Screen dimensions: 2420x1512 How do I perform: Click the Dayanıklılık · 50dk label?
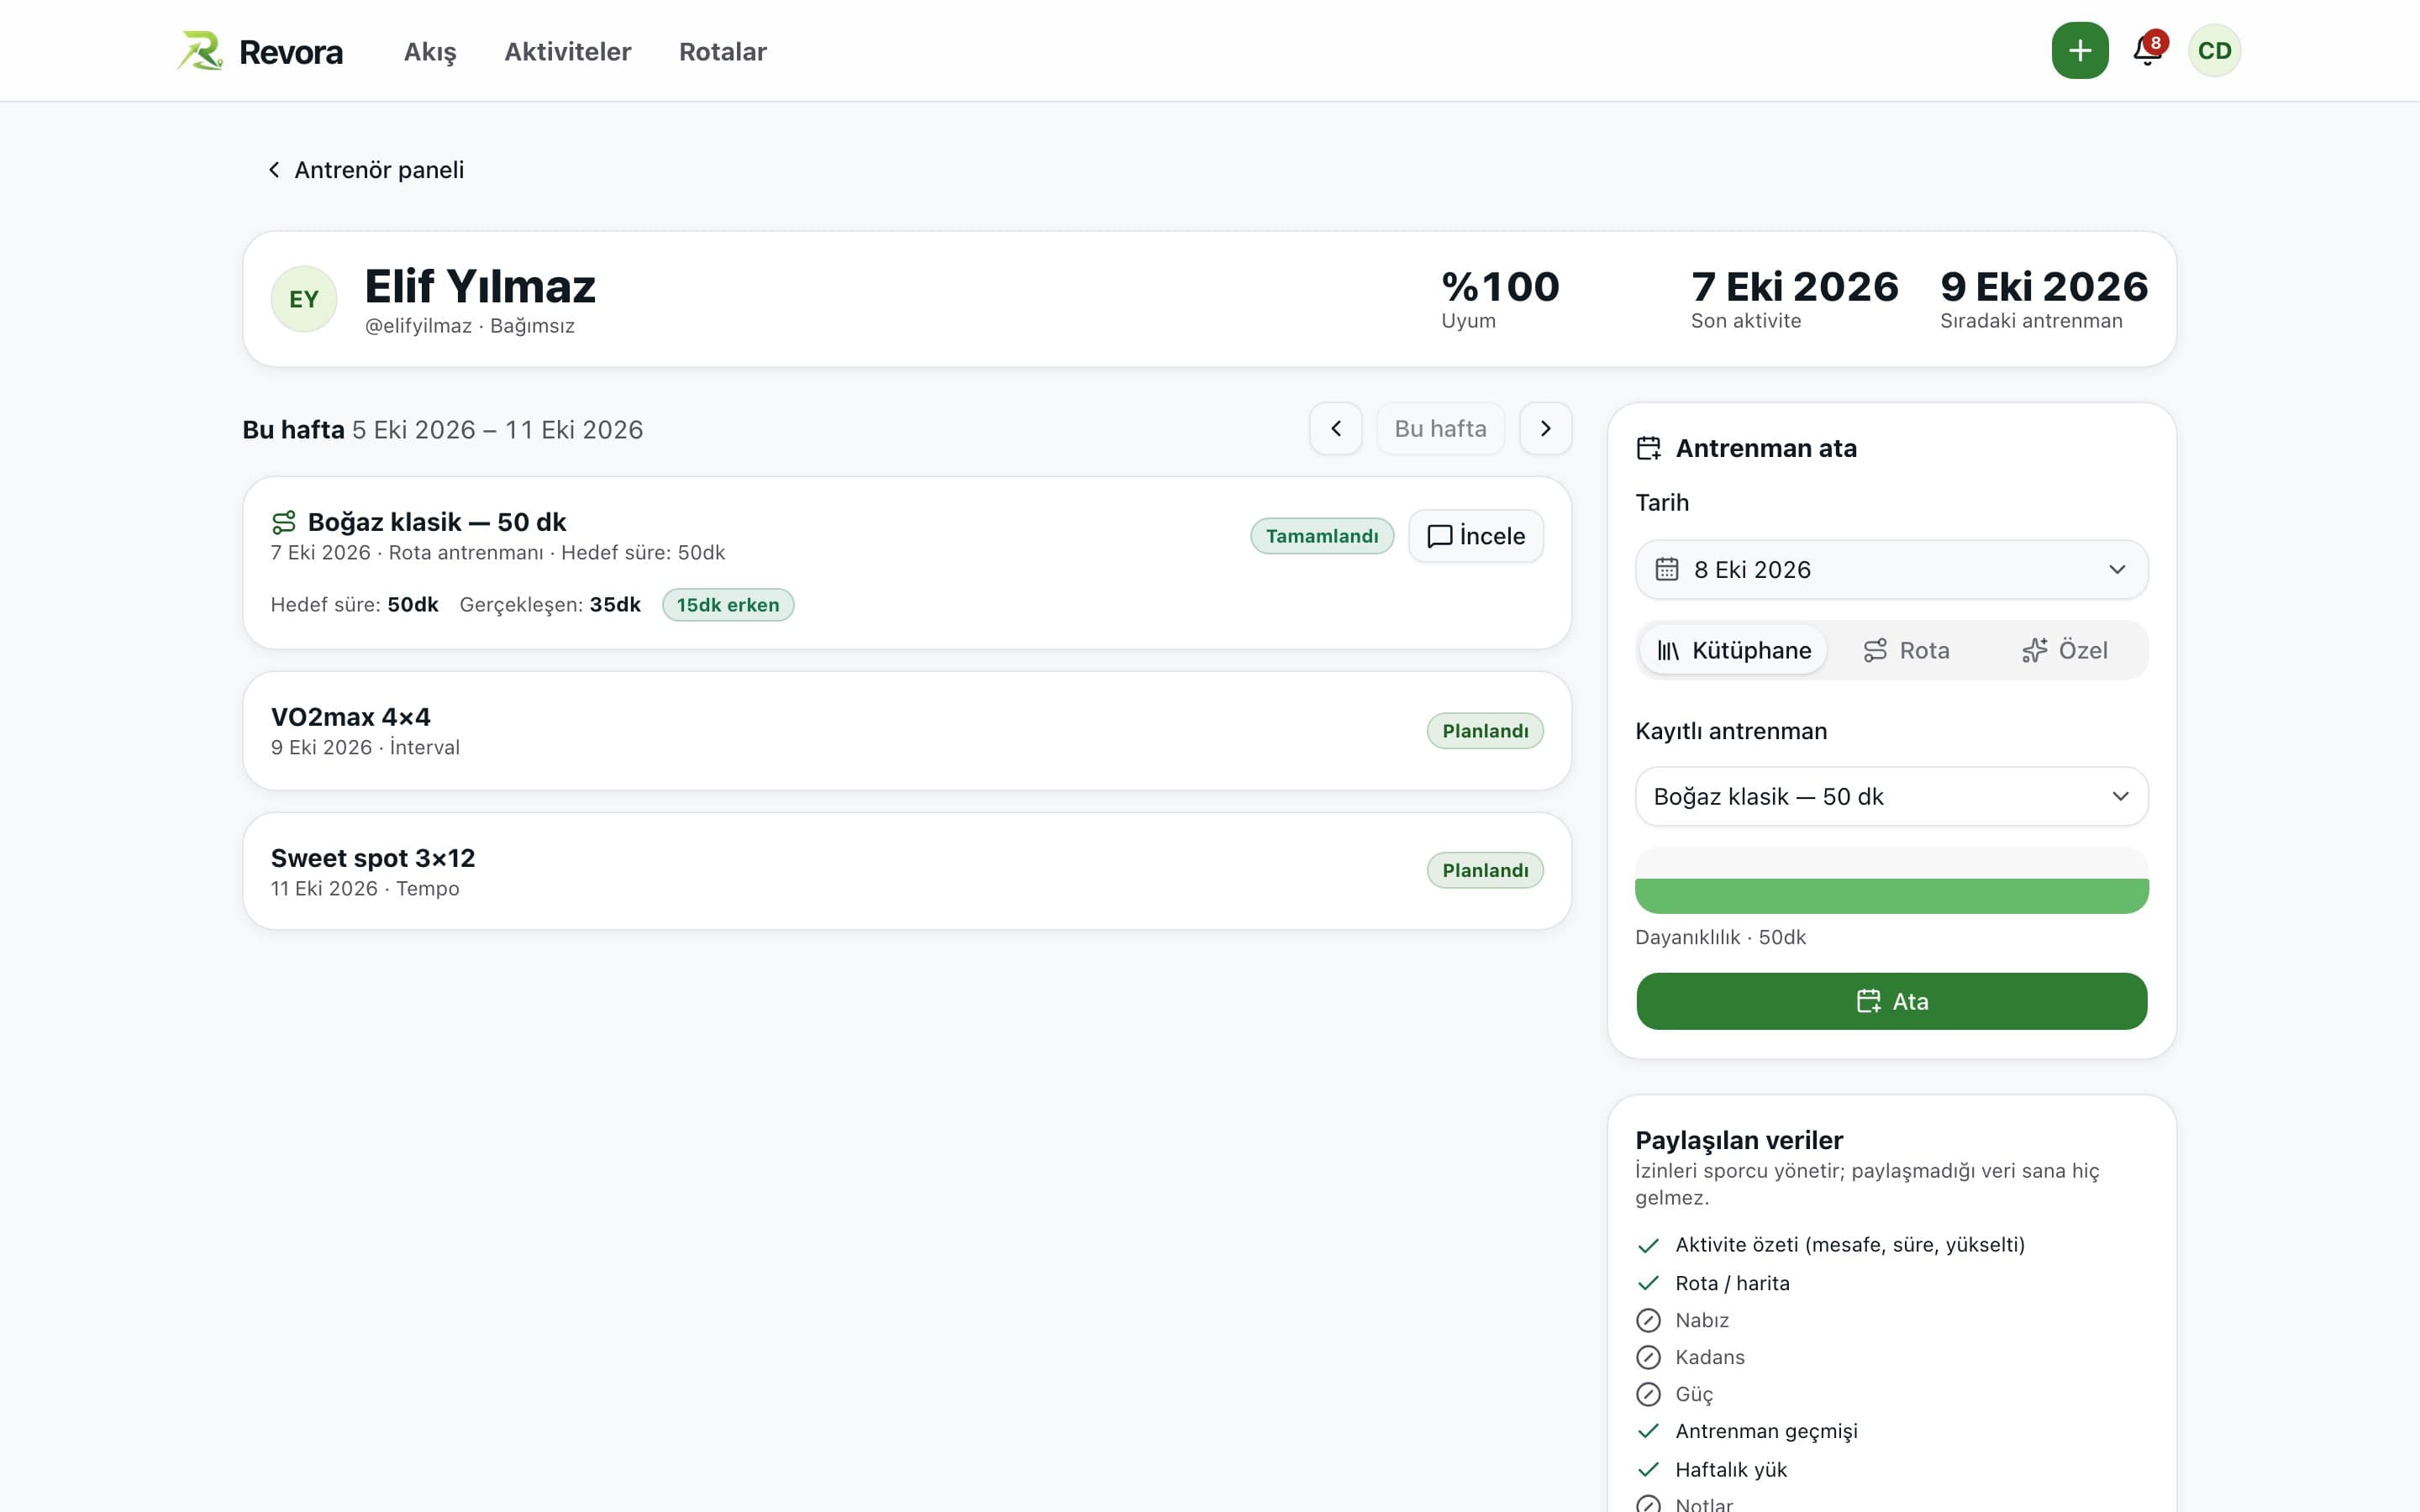click(1720, 938)
